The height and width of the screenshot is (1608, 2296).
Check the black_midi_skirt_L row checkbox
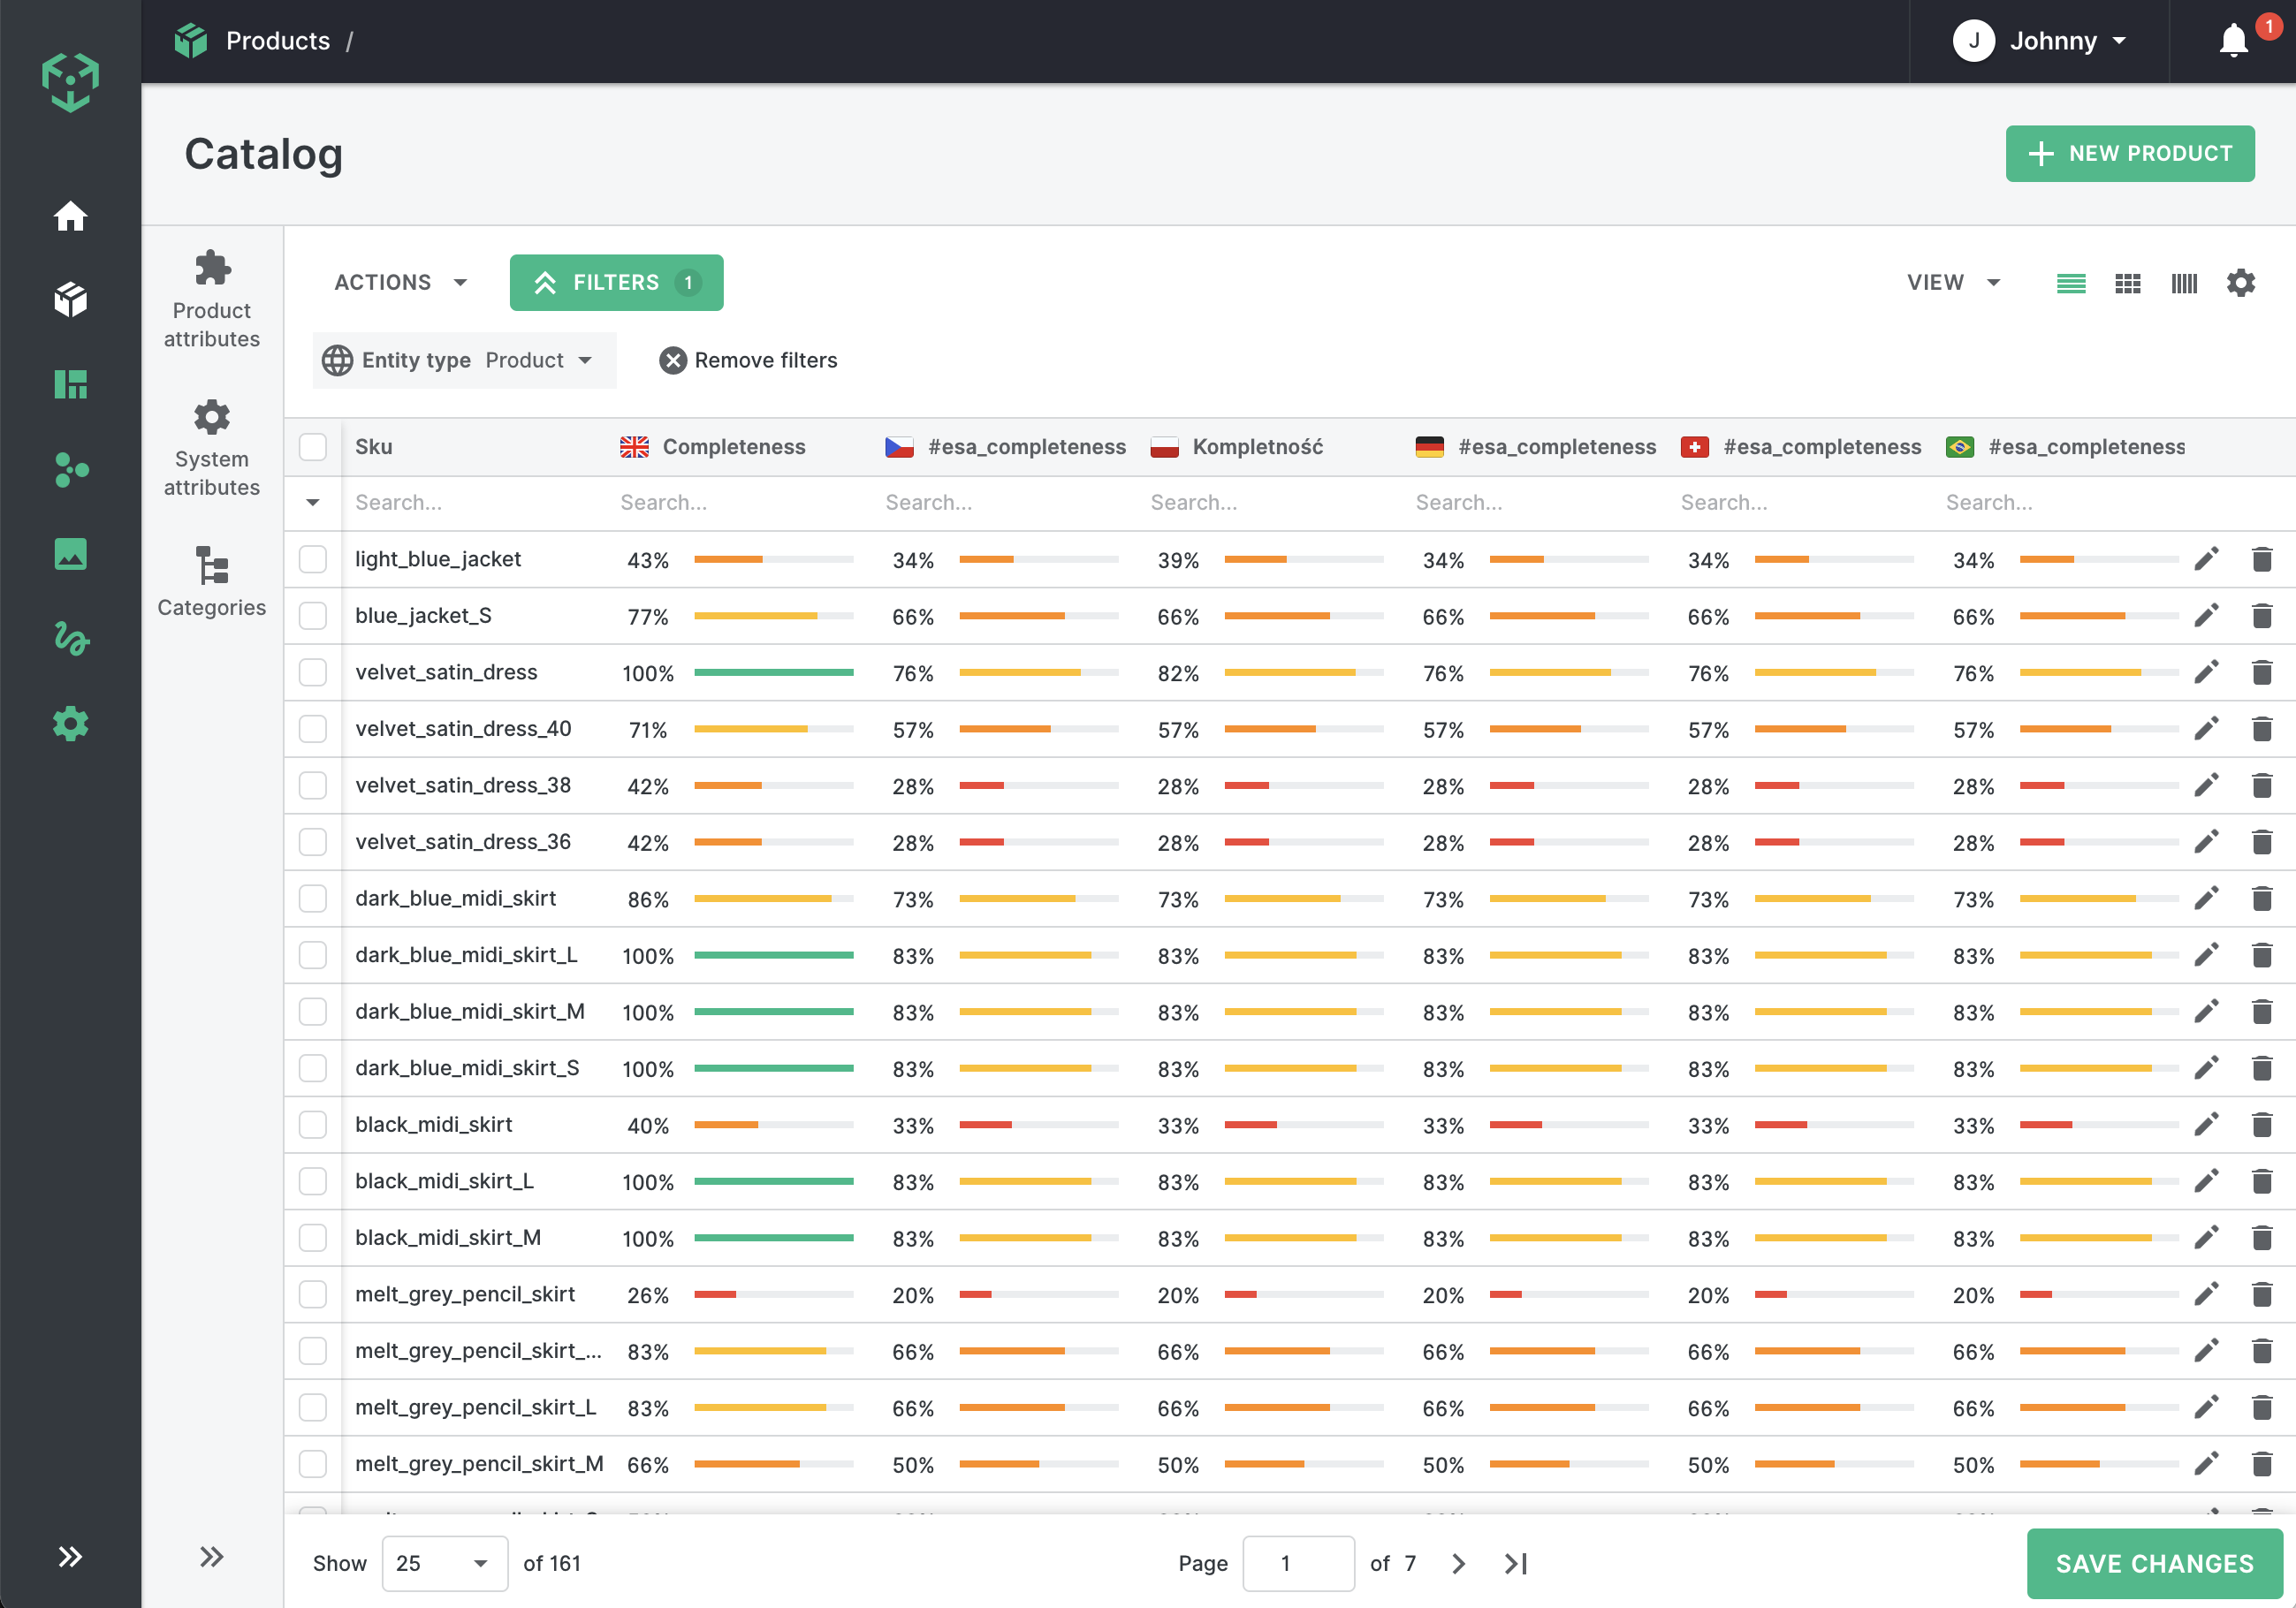pyautogui.click(x=313, y=1181)
